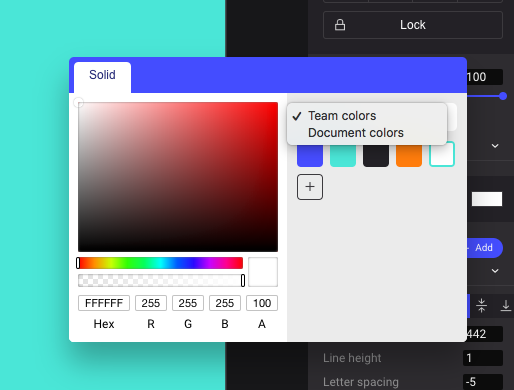Click the lock icon in Lock button
514x390 pixels.
click(340, 25)
